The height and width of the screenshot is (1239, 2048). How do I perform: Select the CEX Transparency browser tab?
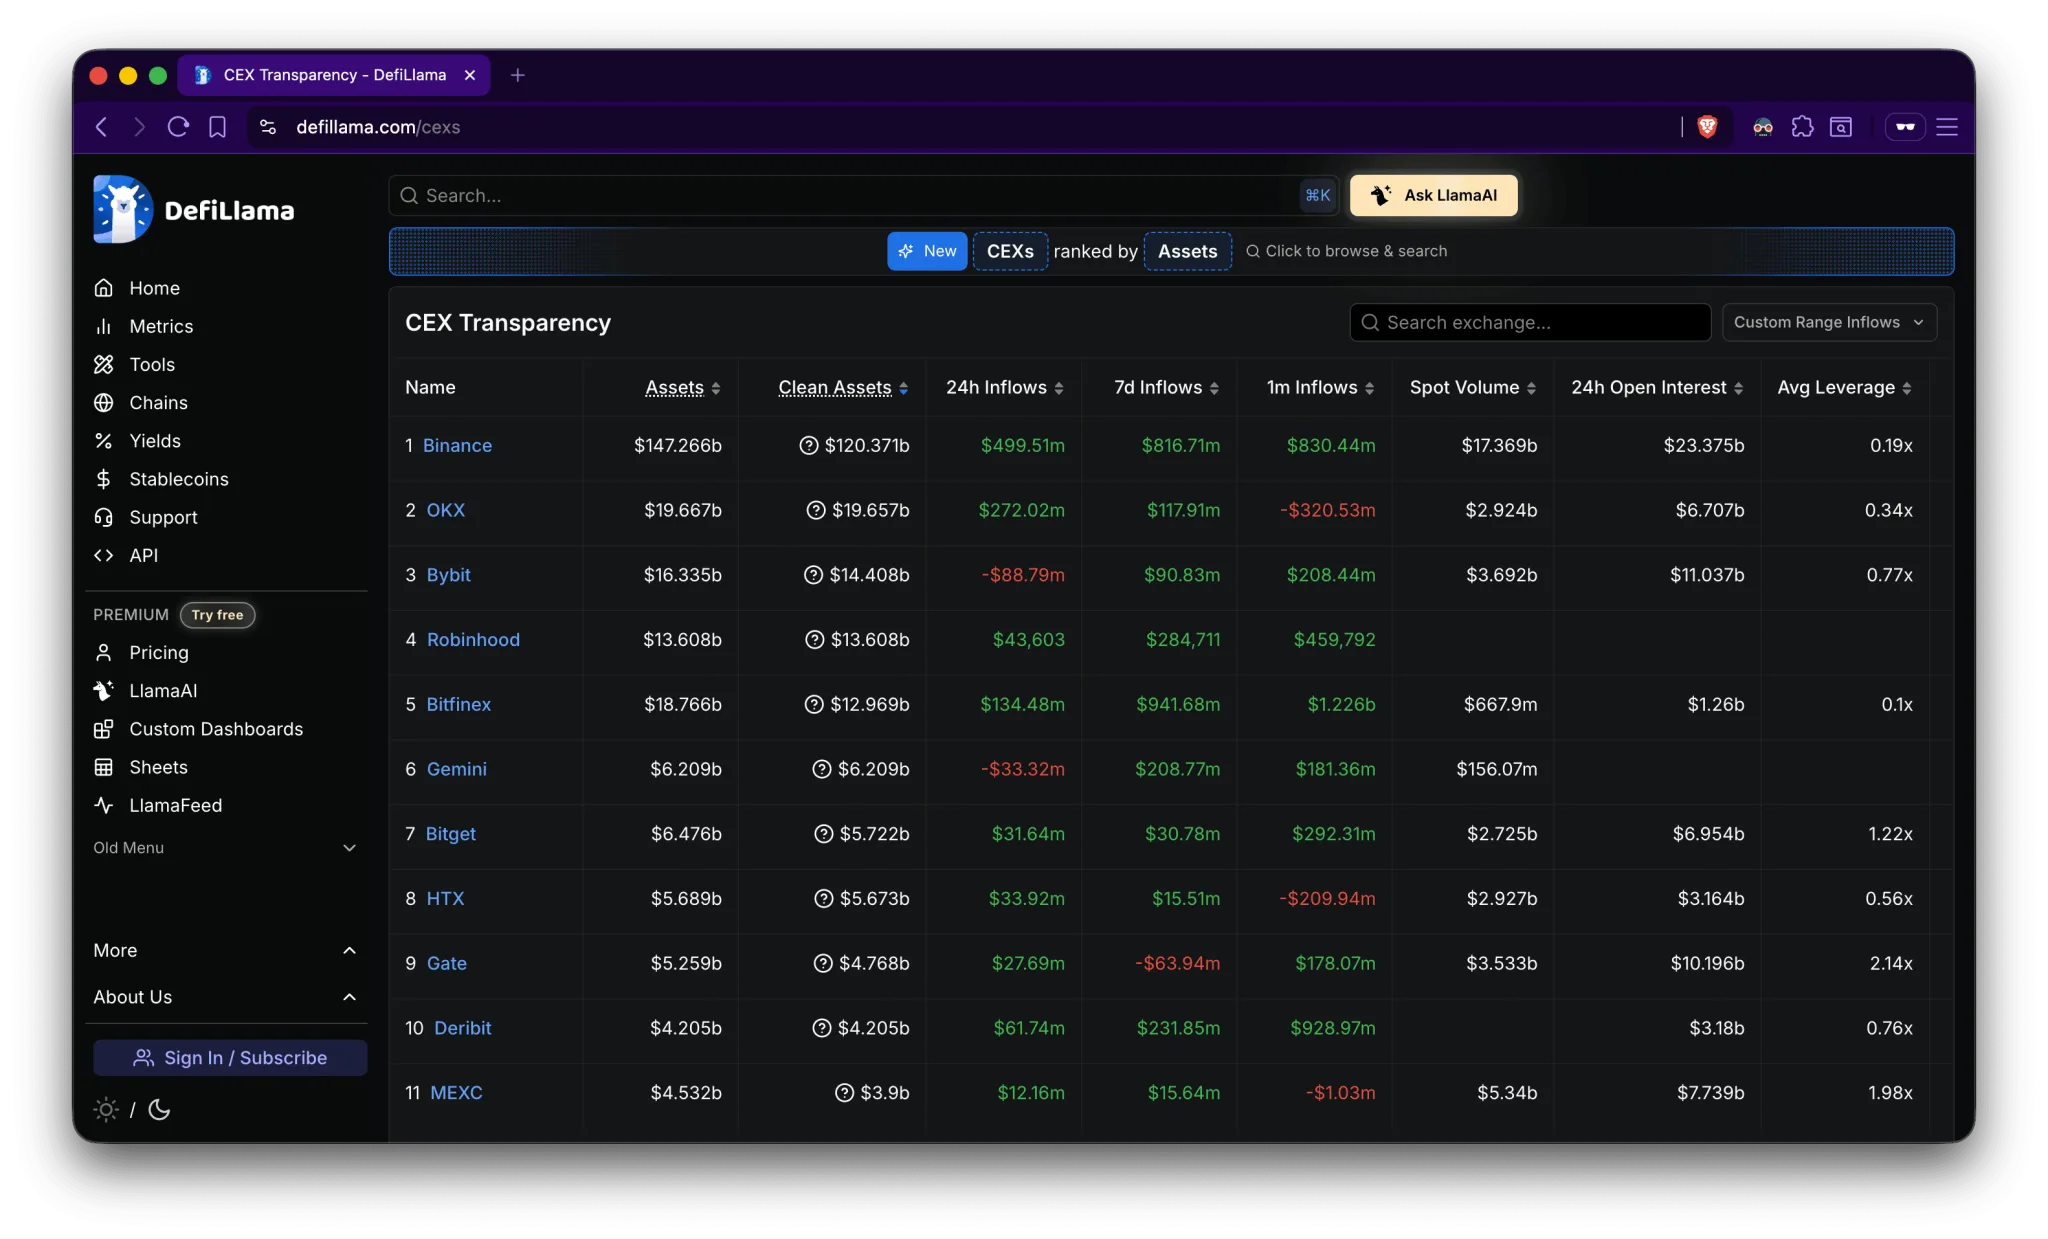point(333,74)
